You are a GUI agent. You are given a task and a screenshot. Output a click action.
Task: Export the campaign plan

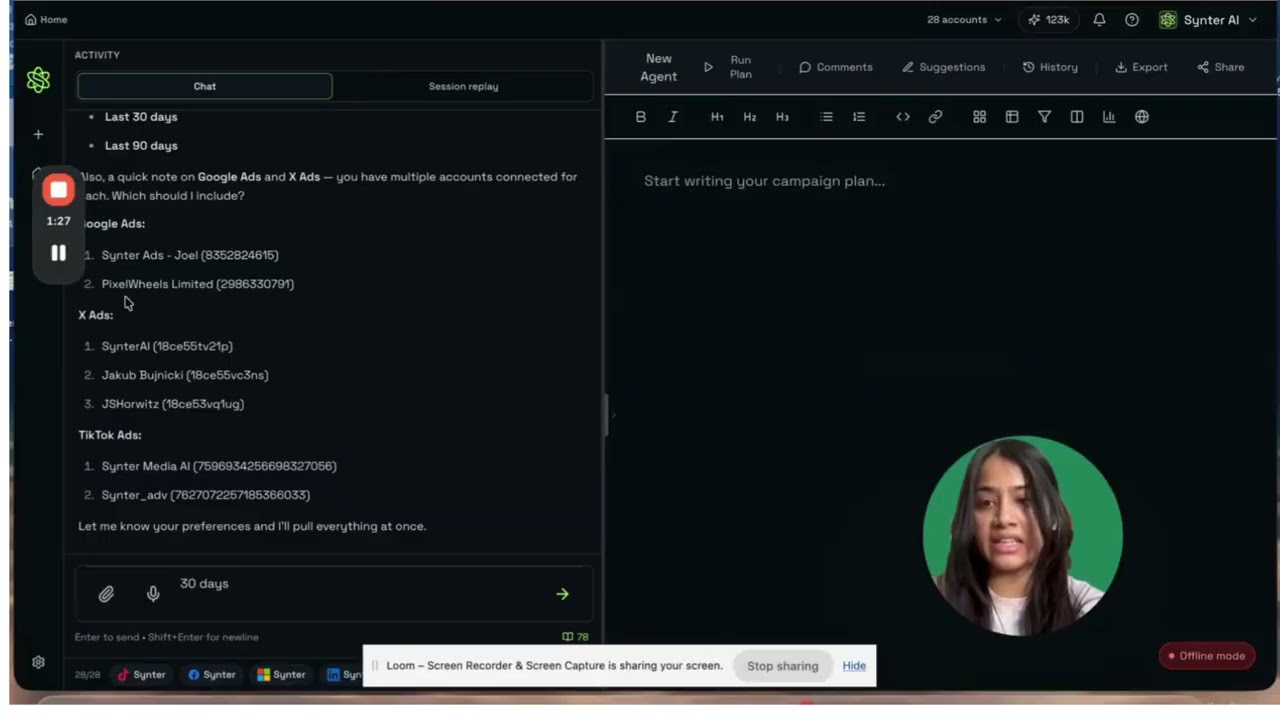click(1141, 67)
